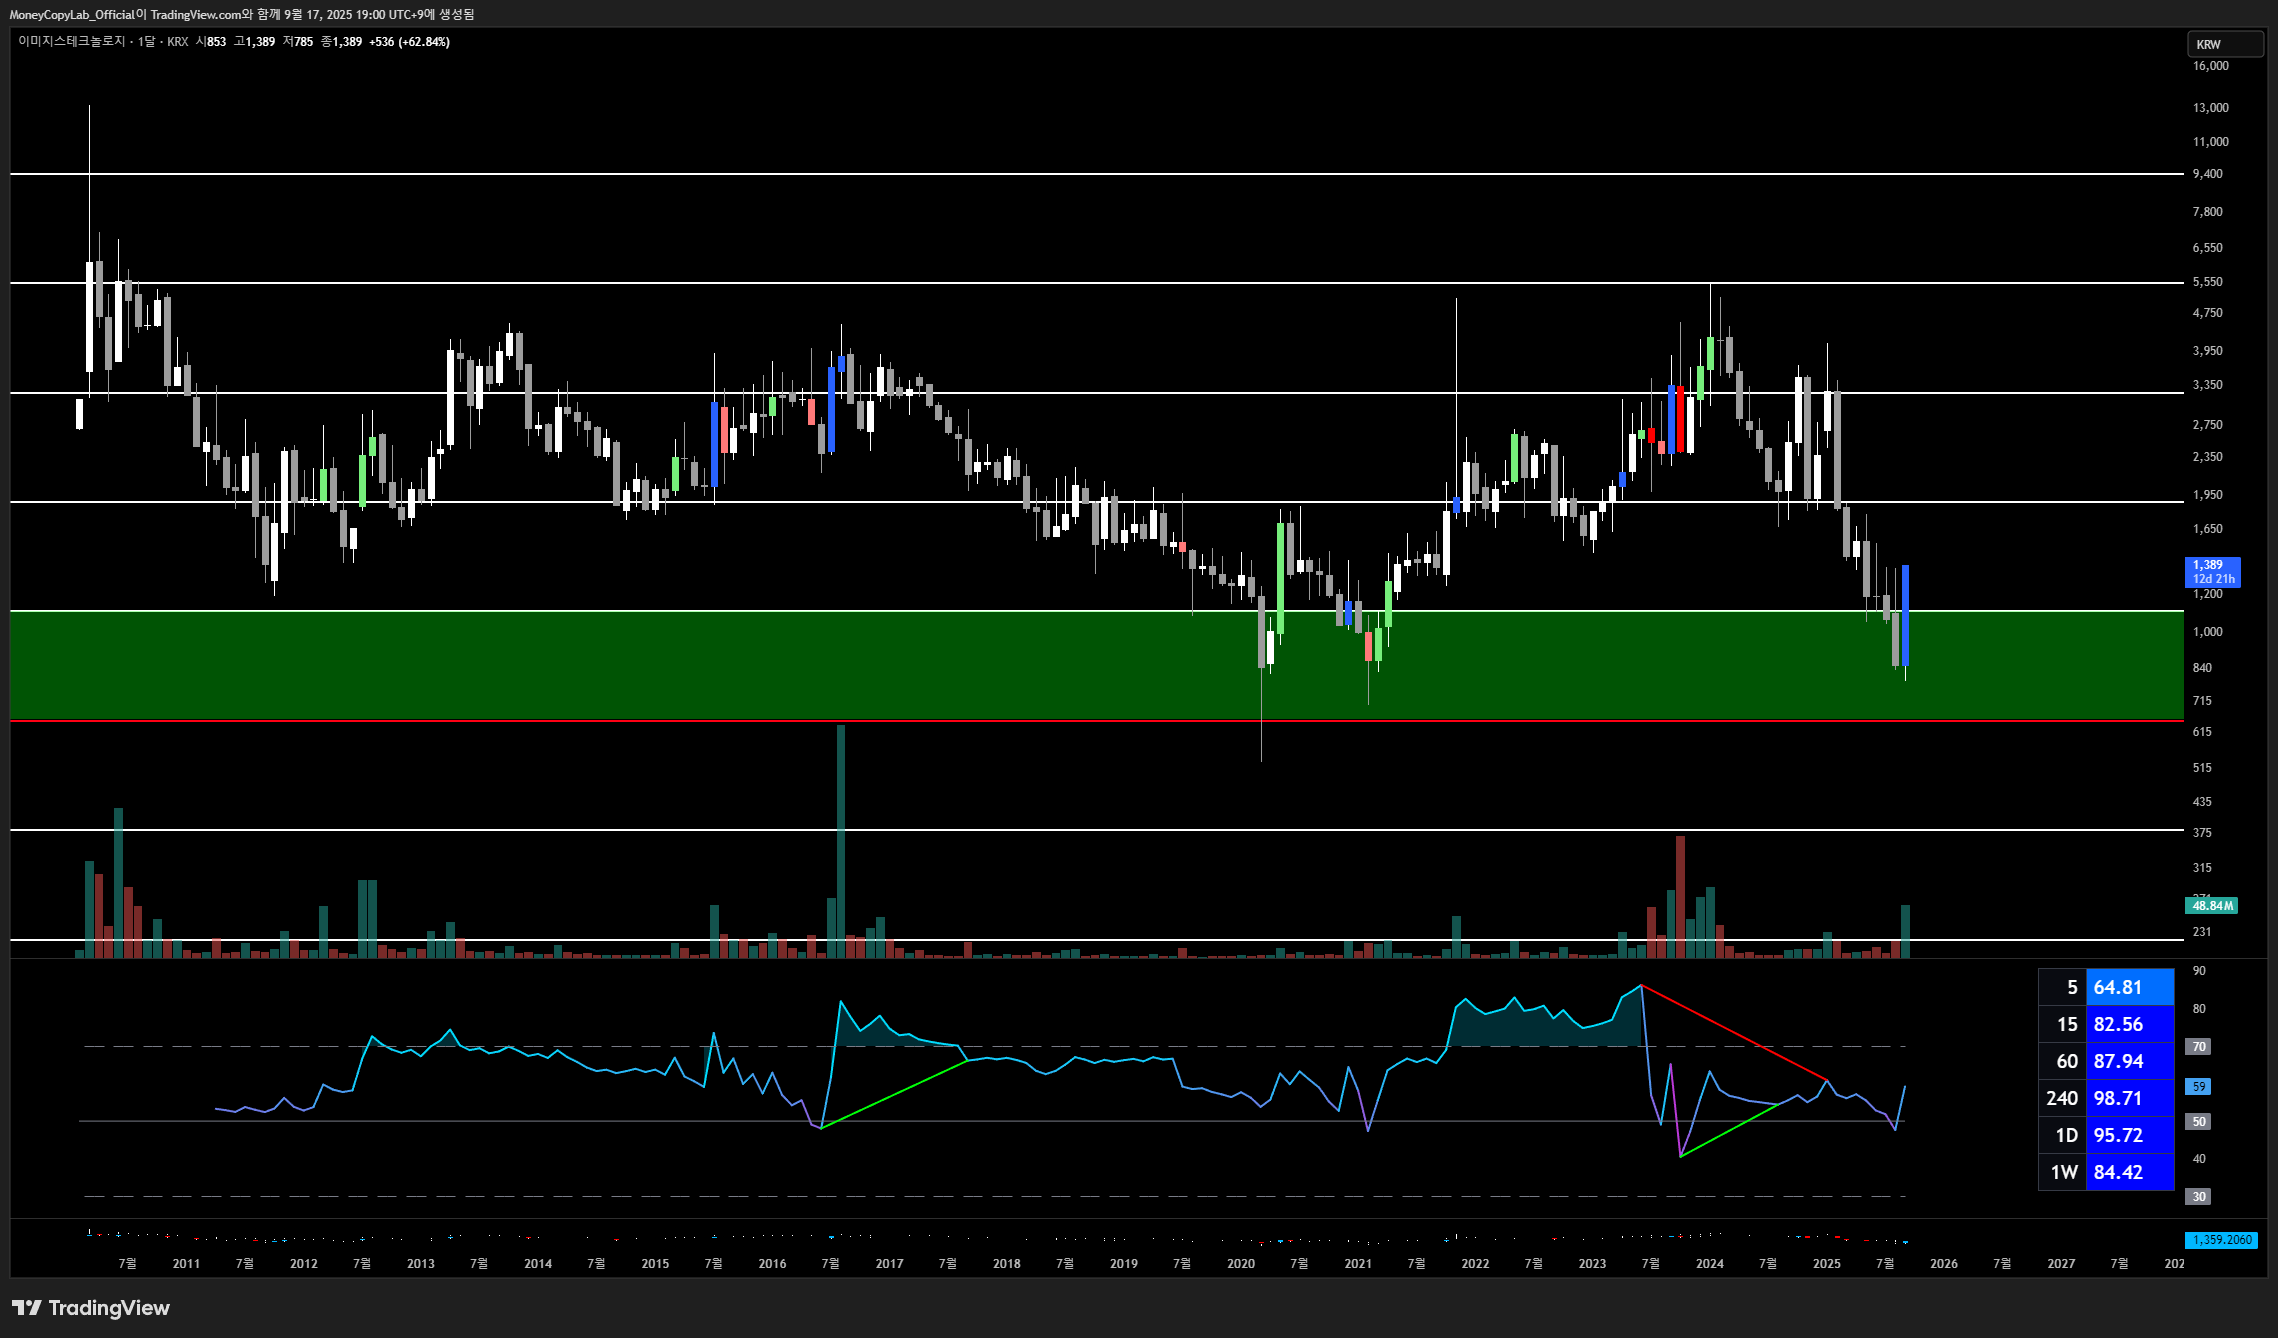2278x1338 pixels.
Task: Select the 84.42 cell in RSI table
Action: point(2130,1173)
